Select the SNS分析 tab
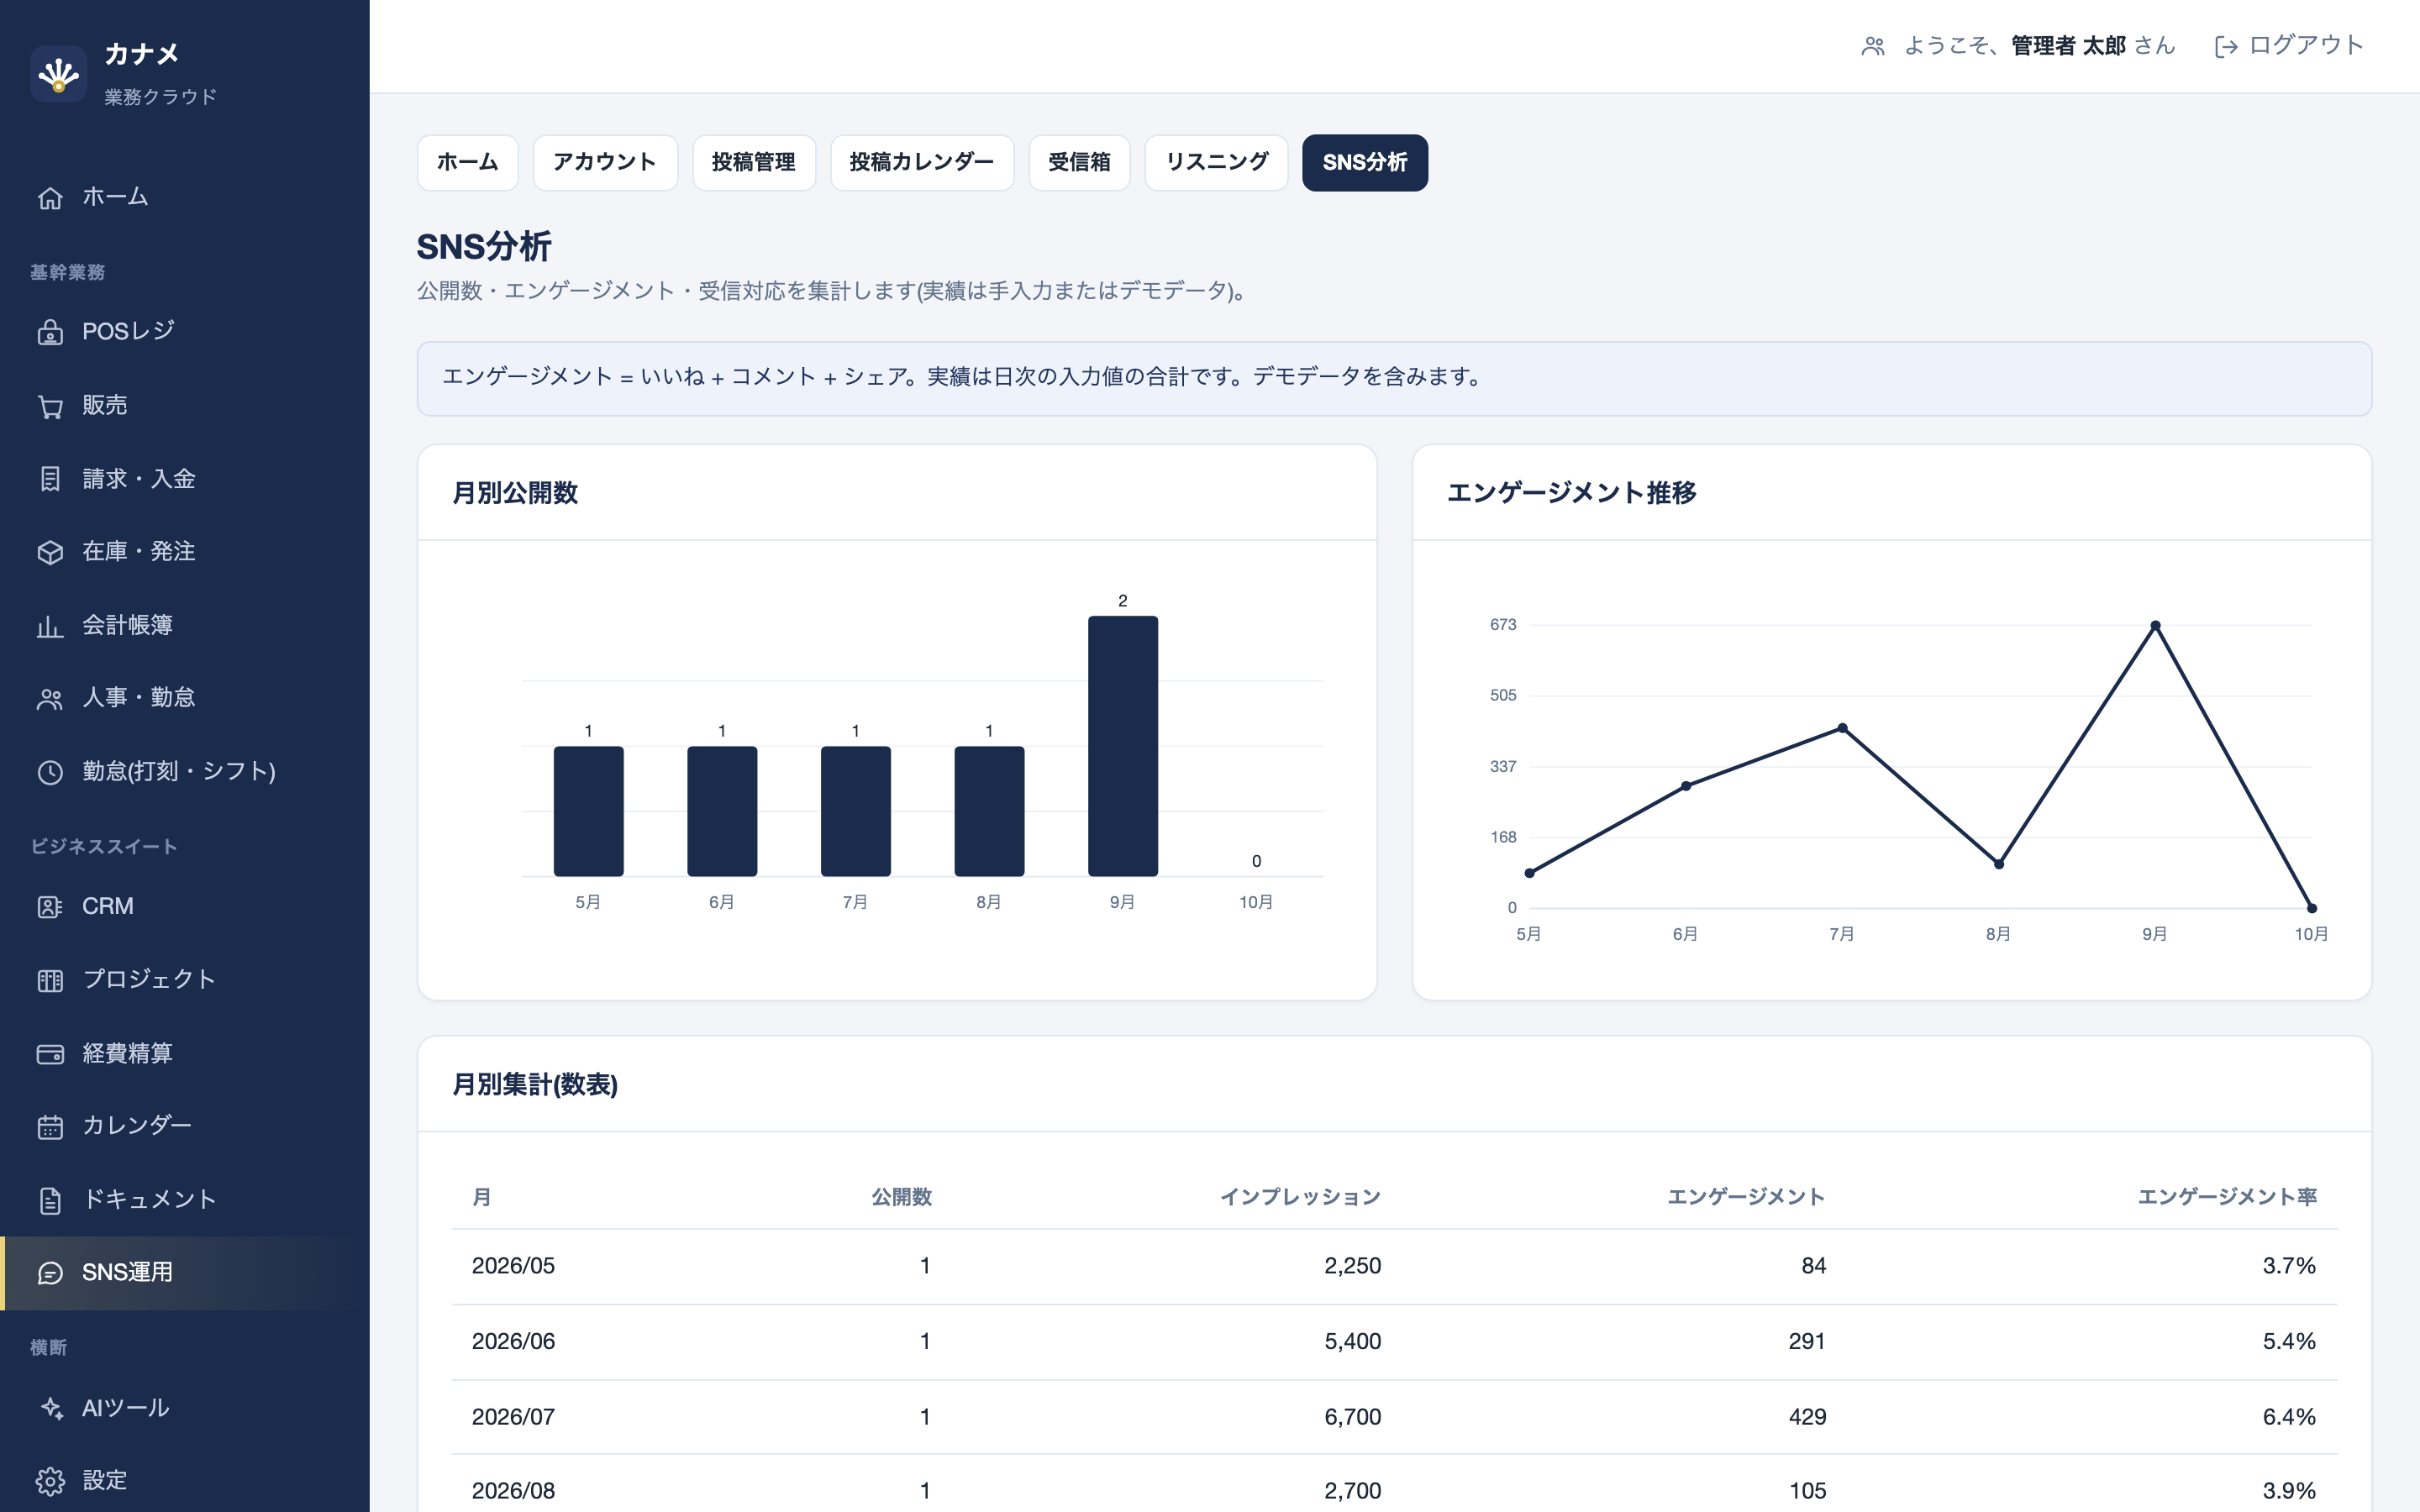Image resolution: width=2420 pixels, height=1512 pixels. (x=1365, y=162)
